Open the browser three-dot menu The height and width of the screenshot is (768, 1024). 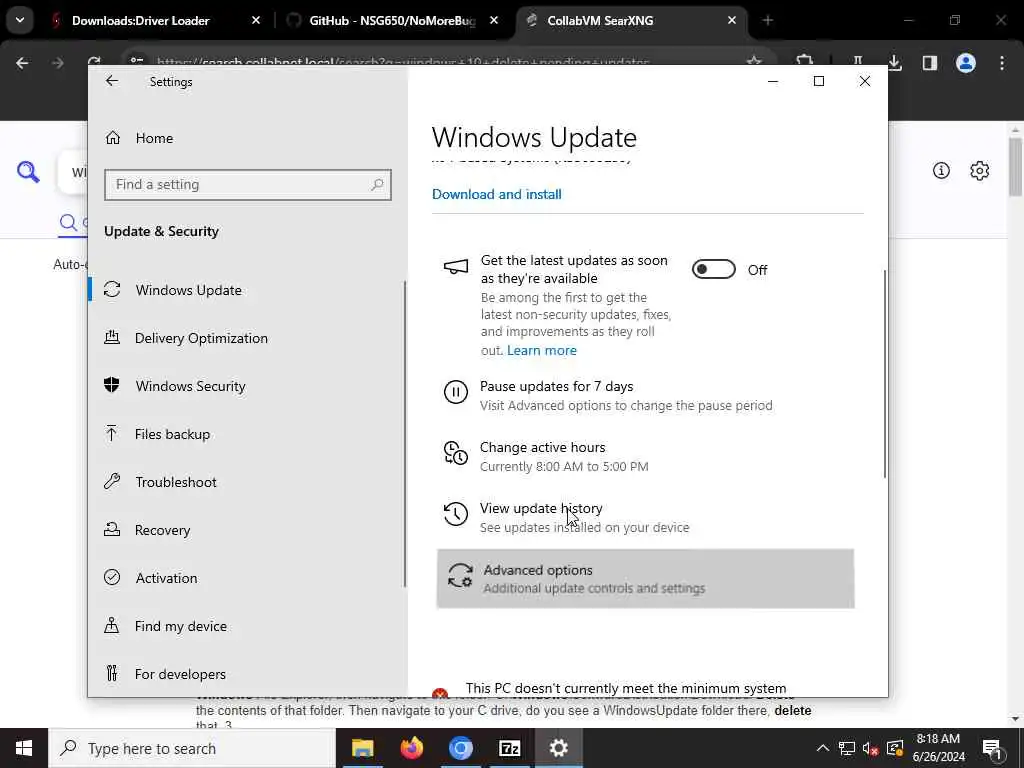pos(1002,63)
